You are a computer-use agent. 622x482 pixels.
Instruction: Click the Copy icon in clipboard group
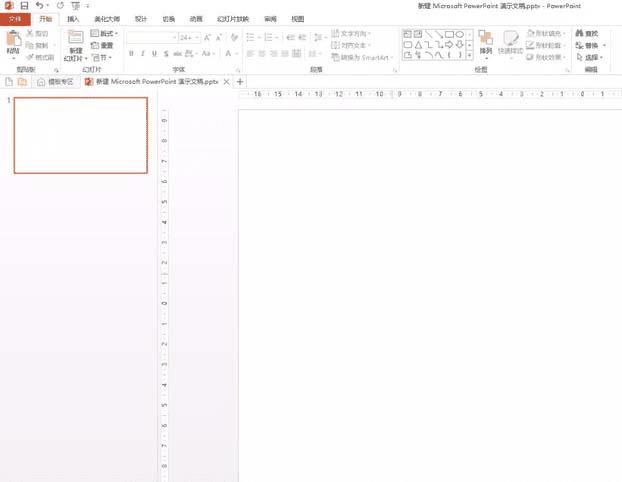pos(30,45)
